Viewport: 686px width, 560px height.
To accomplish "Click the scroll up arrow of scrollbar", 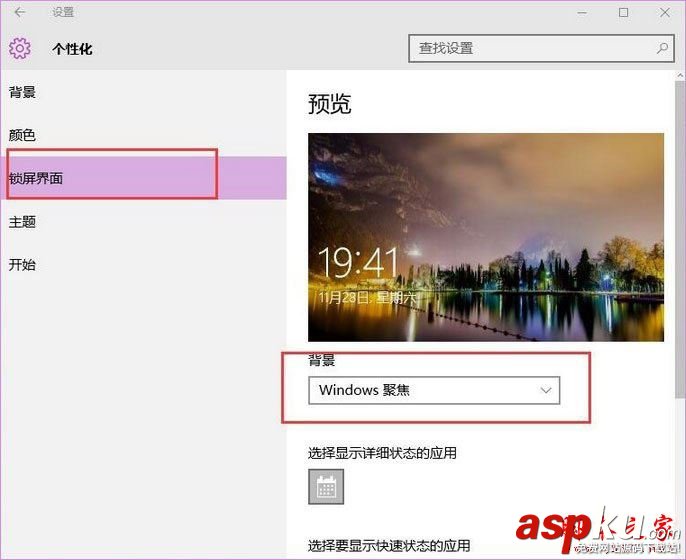I will pyautogui.click(x=680, y=75).
